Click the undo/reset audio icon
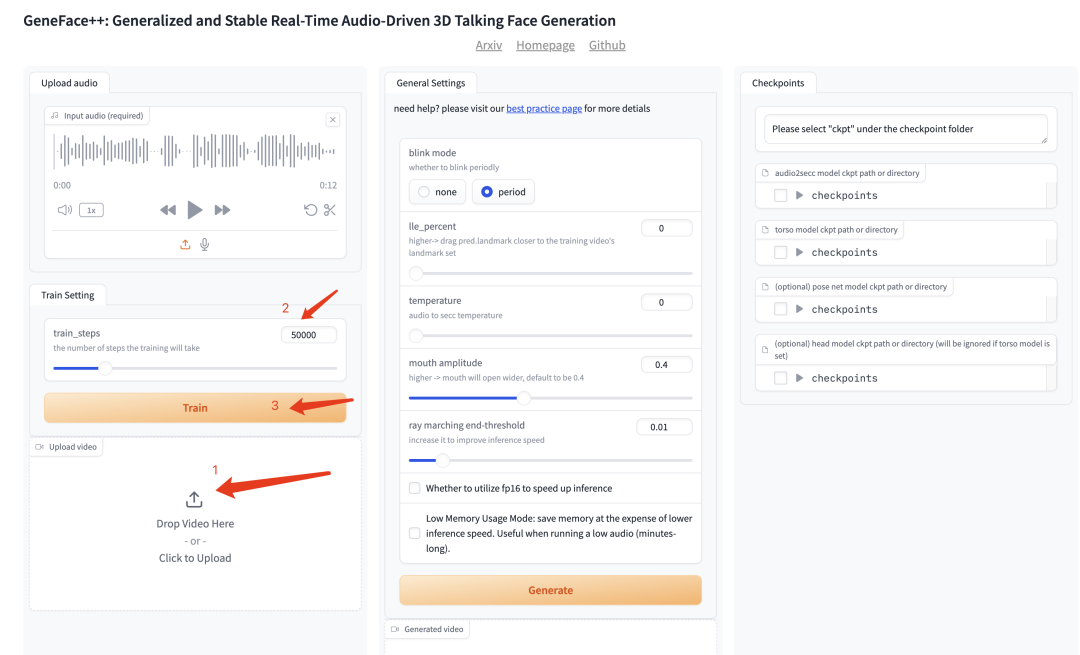Image resolution: width=1080 pixels, height=655 pixels. click(x=311, y=210)
